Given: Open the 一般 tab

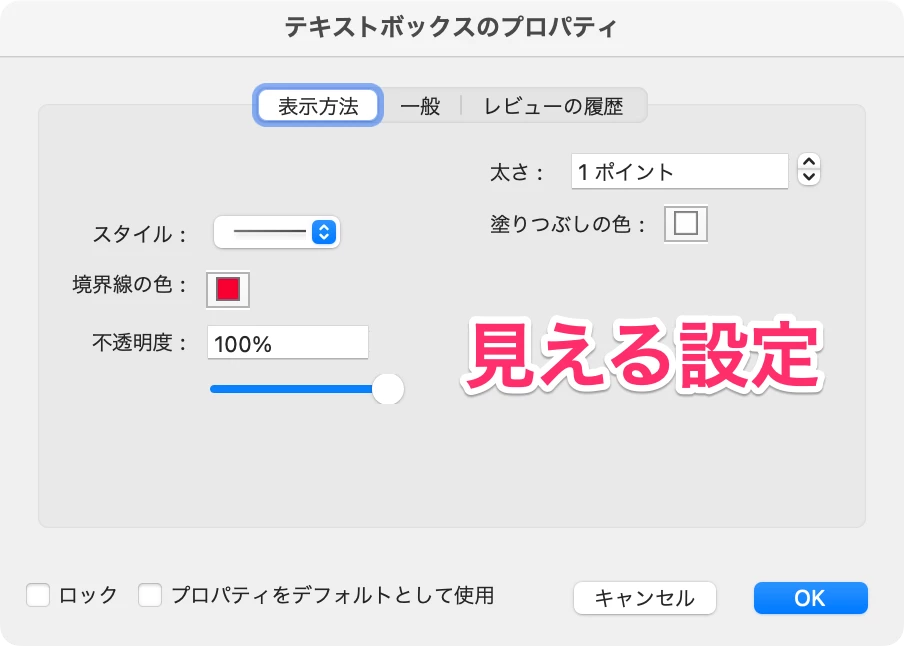Looking at the screenshot, I should point(420,106).
